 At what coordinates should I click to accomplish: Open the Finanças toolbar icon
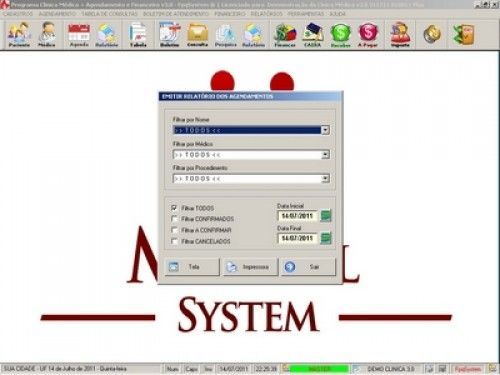[x=285, y=35]
